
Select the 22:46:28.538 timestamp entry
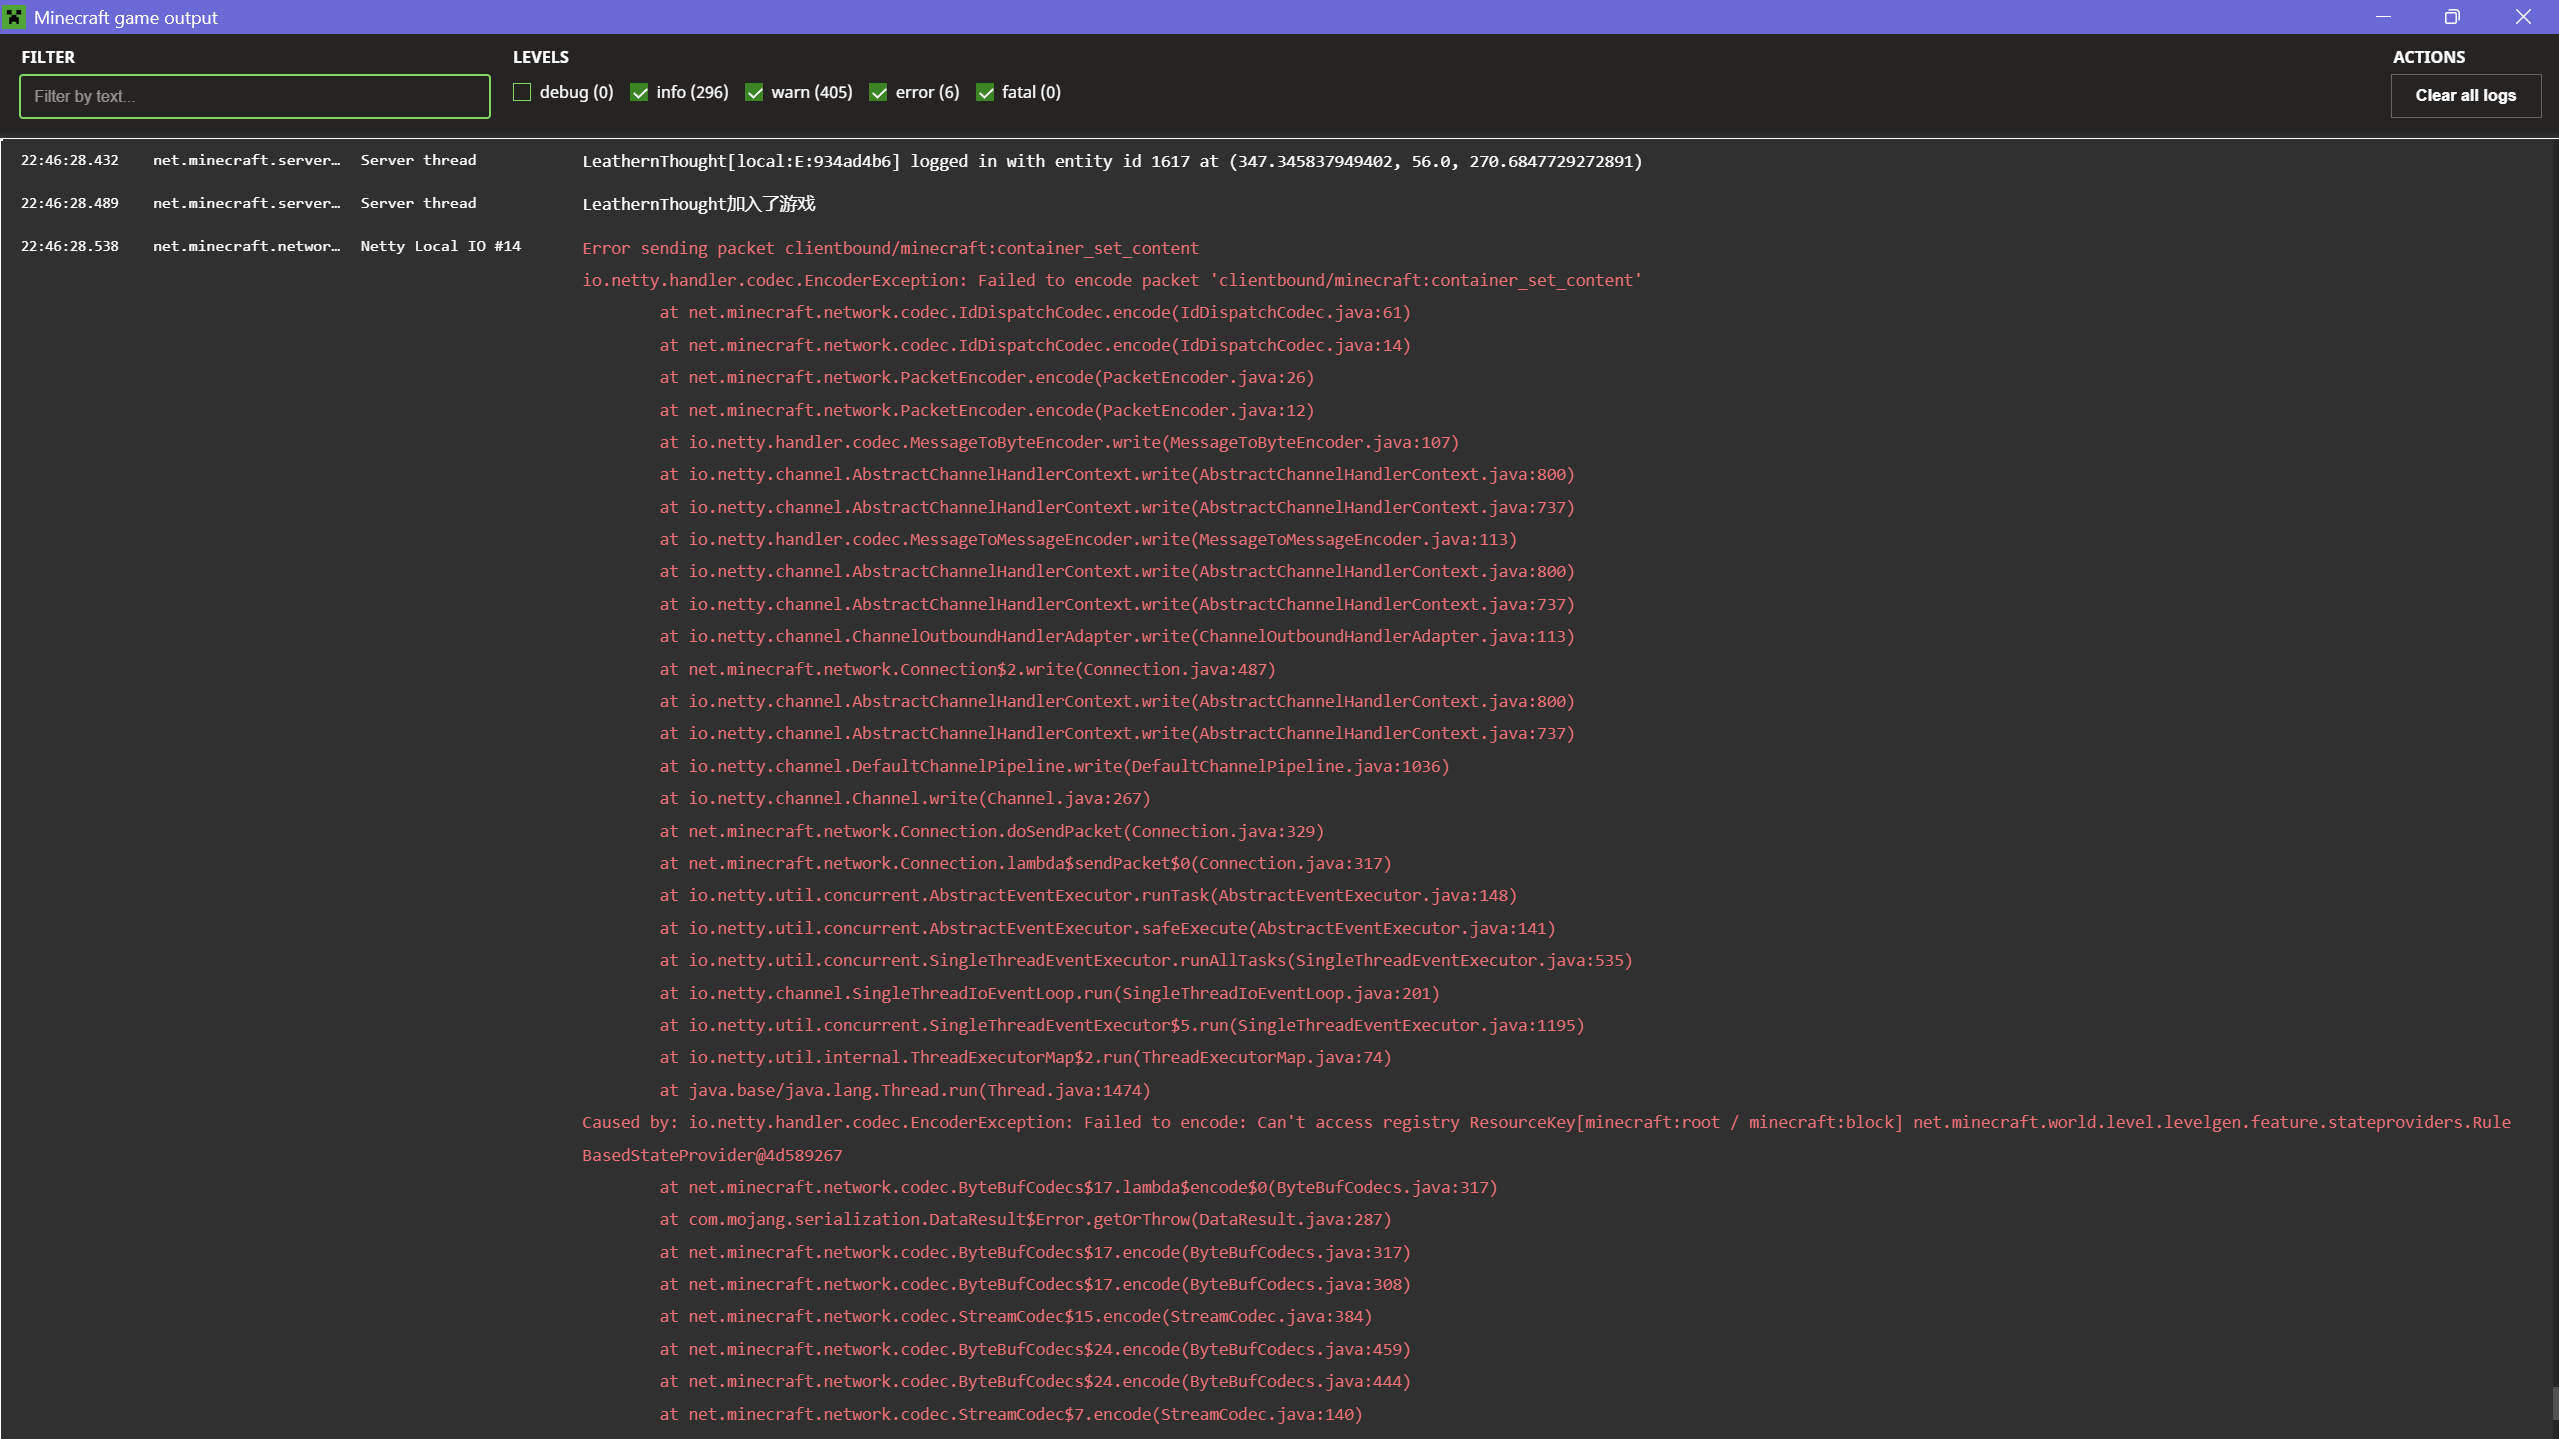coord(70,246)
